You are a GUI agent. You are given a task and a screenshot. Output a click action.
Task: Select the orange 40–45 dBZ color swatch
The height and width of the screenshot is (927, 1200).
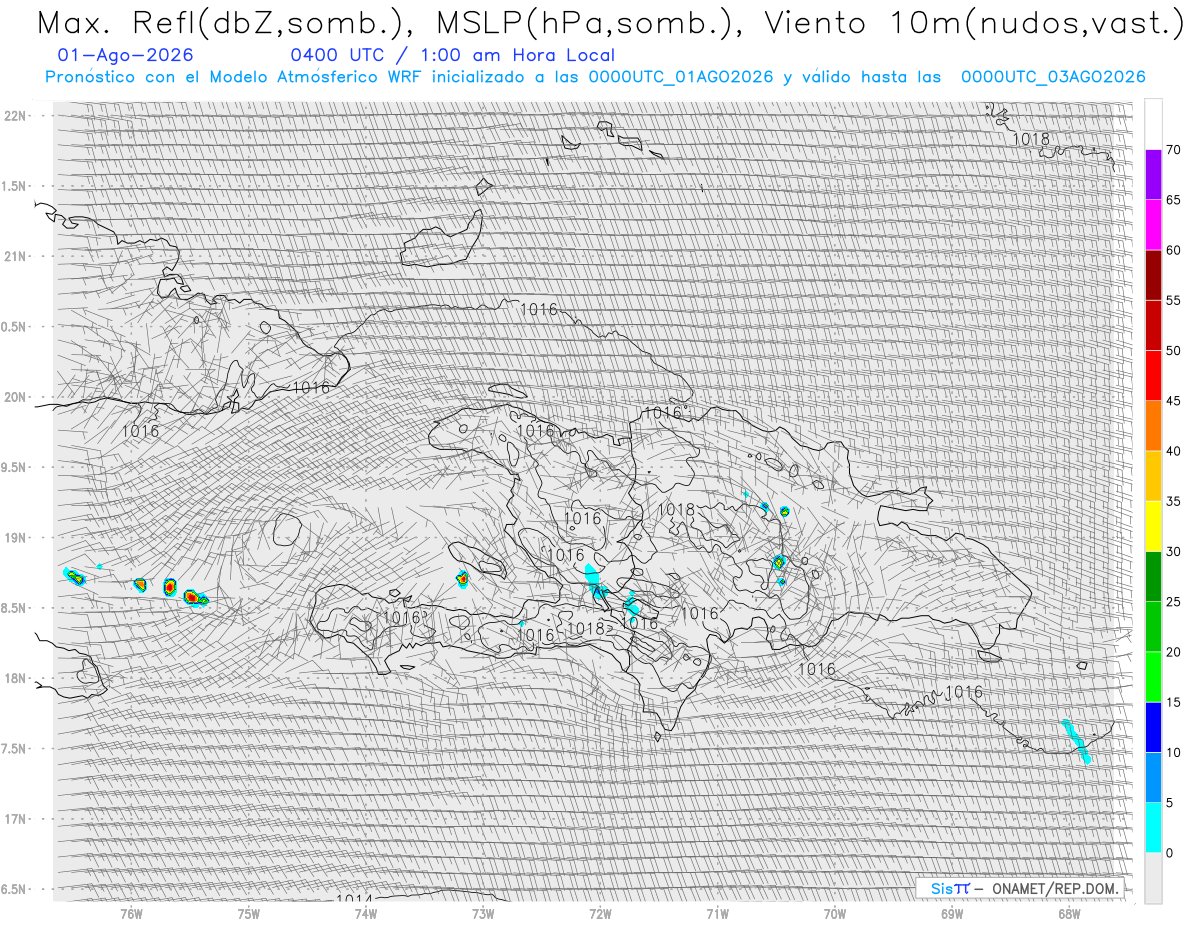click(1153, 426)
